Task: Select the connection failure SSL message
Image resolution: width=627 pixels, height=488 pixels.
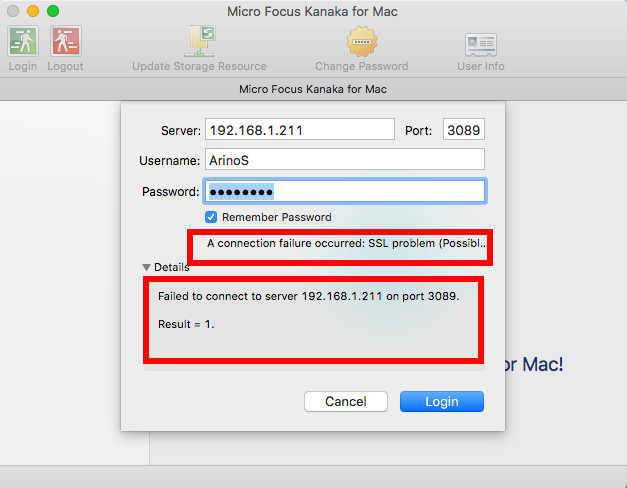Action: click(347, 243)
